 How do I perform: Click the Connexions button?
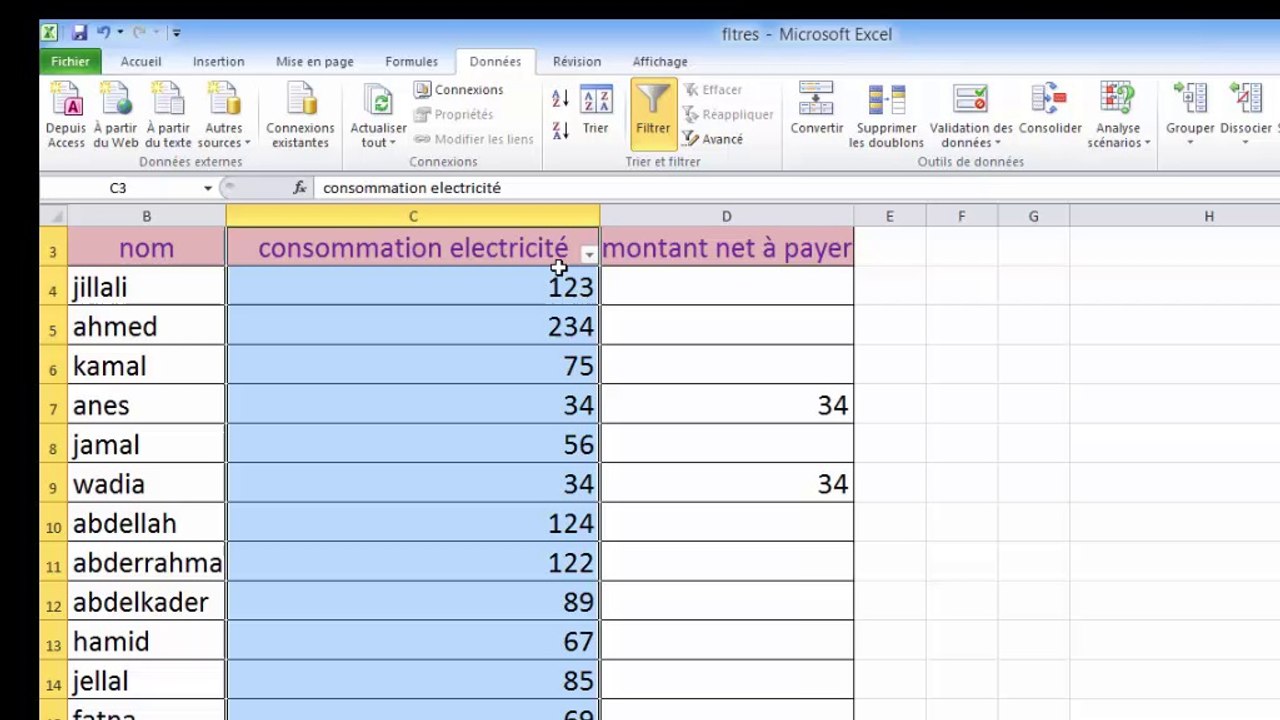(x=459, y=90)
